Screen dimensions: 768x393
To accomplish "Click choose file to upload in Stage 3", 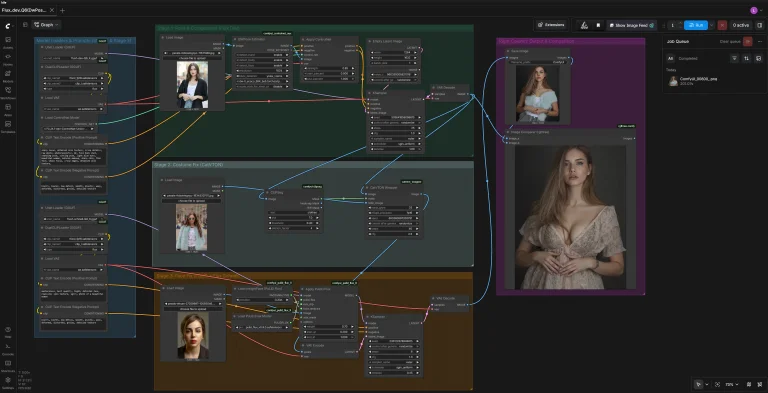I will (x=193, y=309).
